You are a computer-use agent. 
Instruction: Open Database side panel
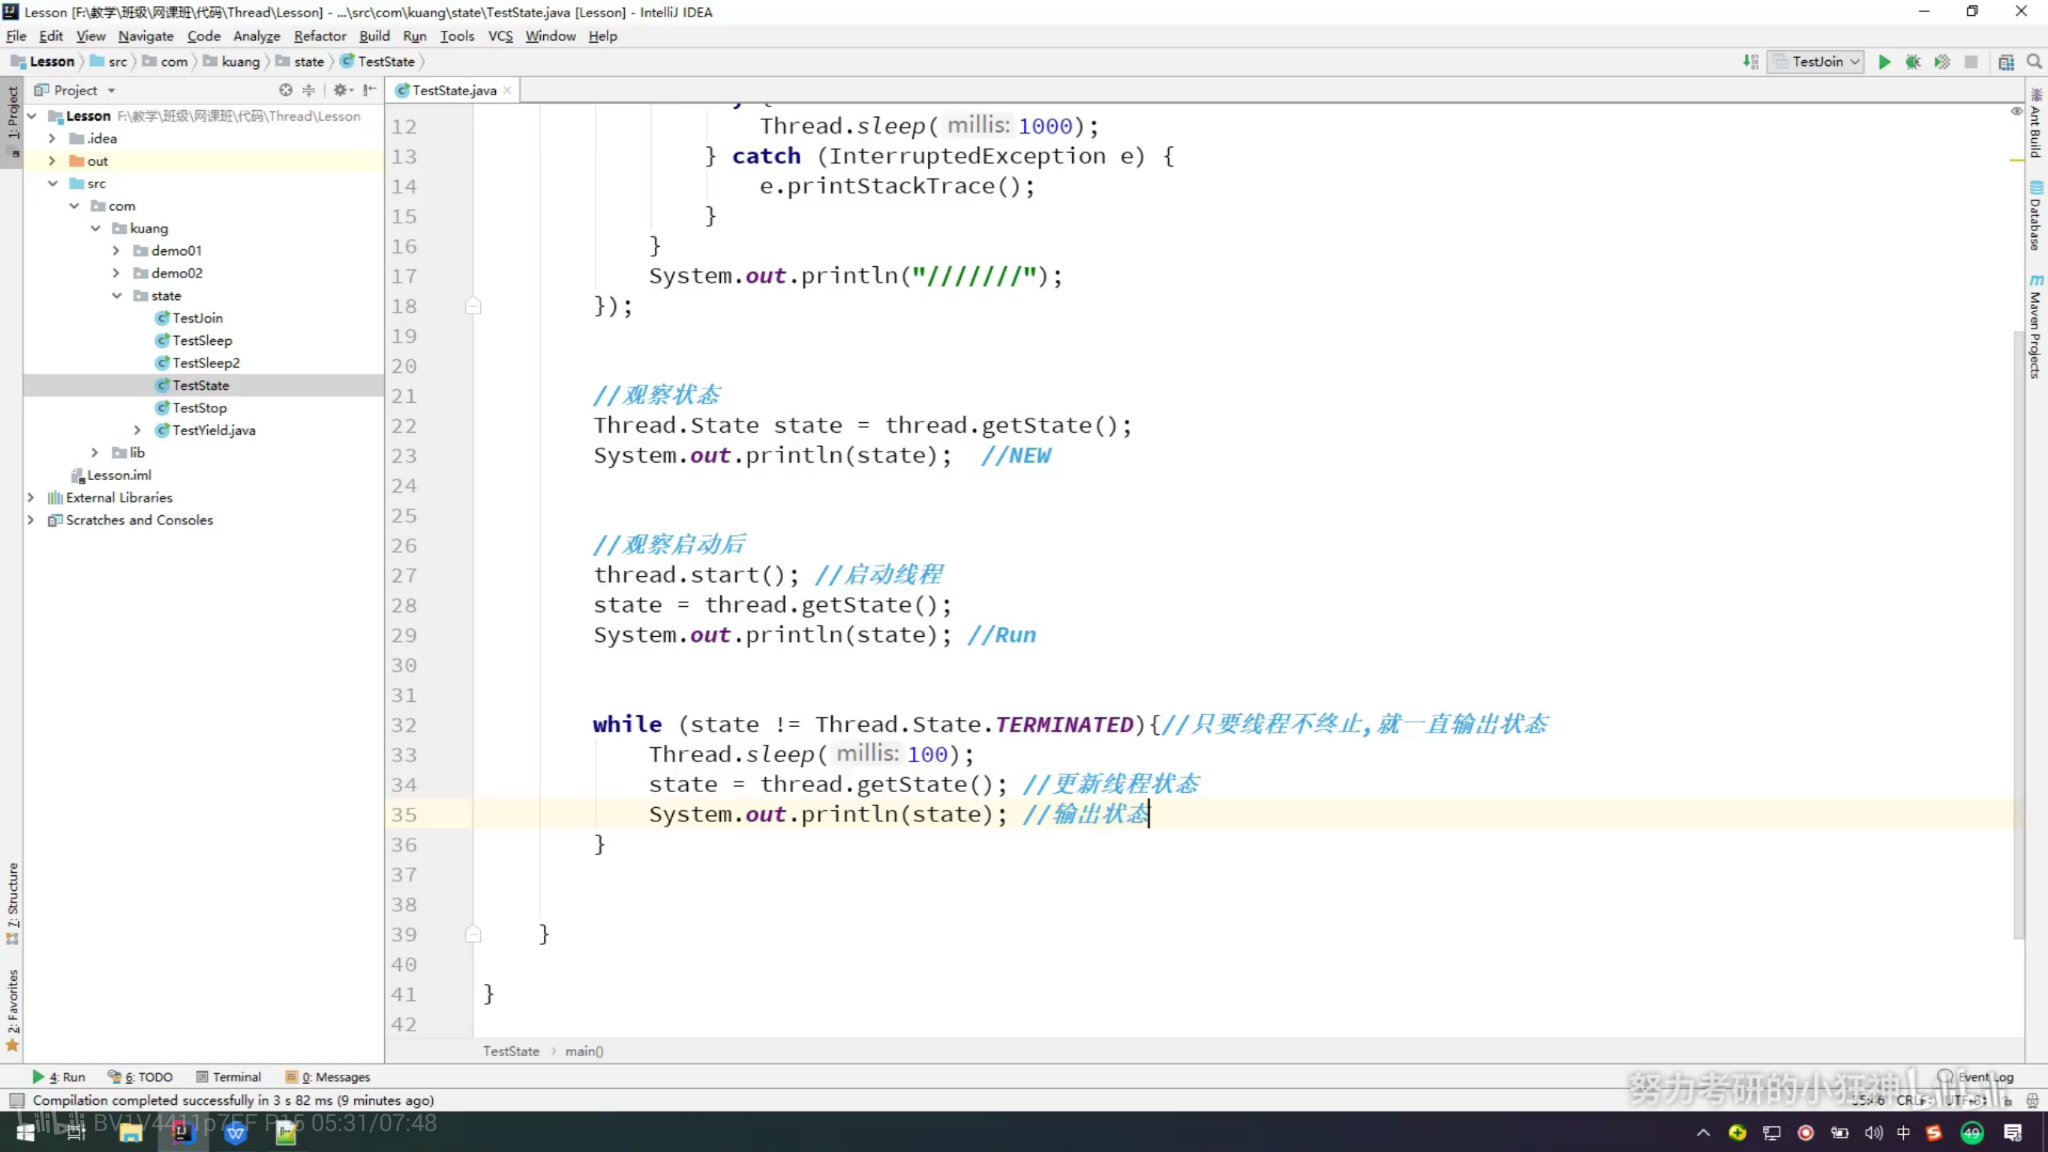2036,216
